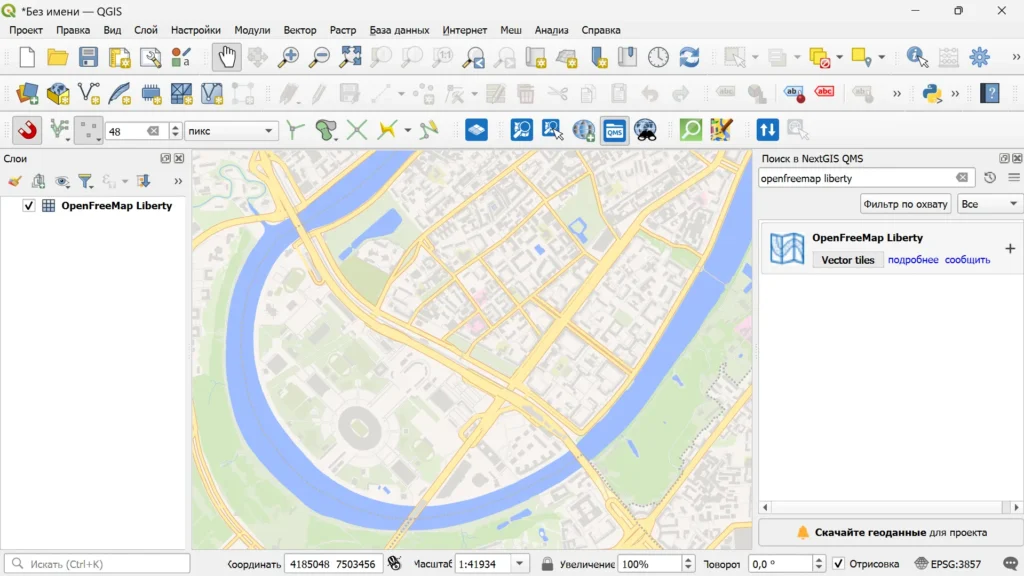Viewport: 1024px width, 576px height.
Task: Open the Проект menu
Action: [x=26, y=30]
